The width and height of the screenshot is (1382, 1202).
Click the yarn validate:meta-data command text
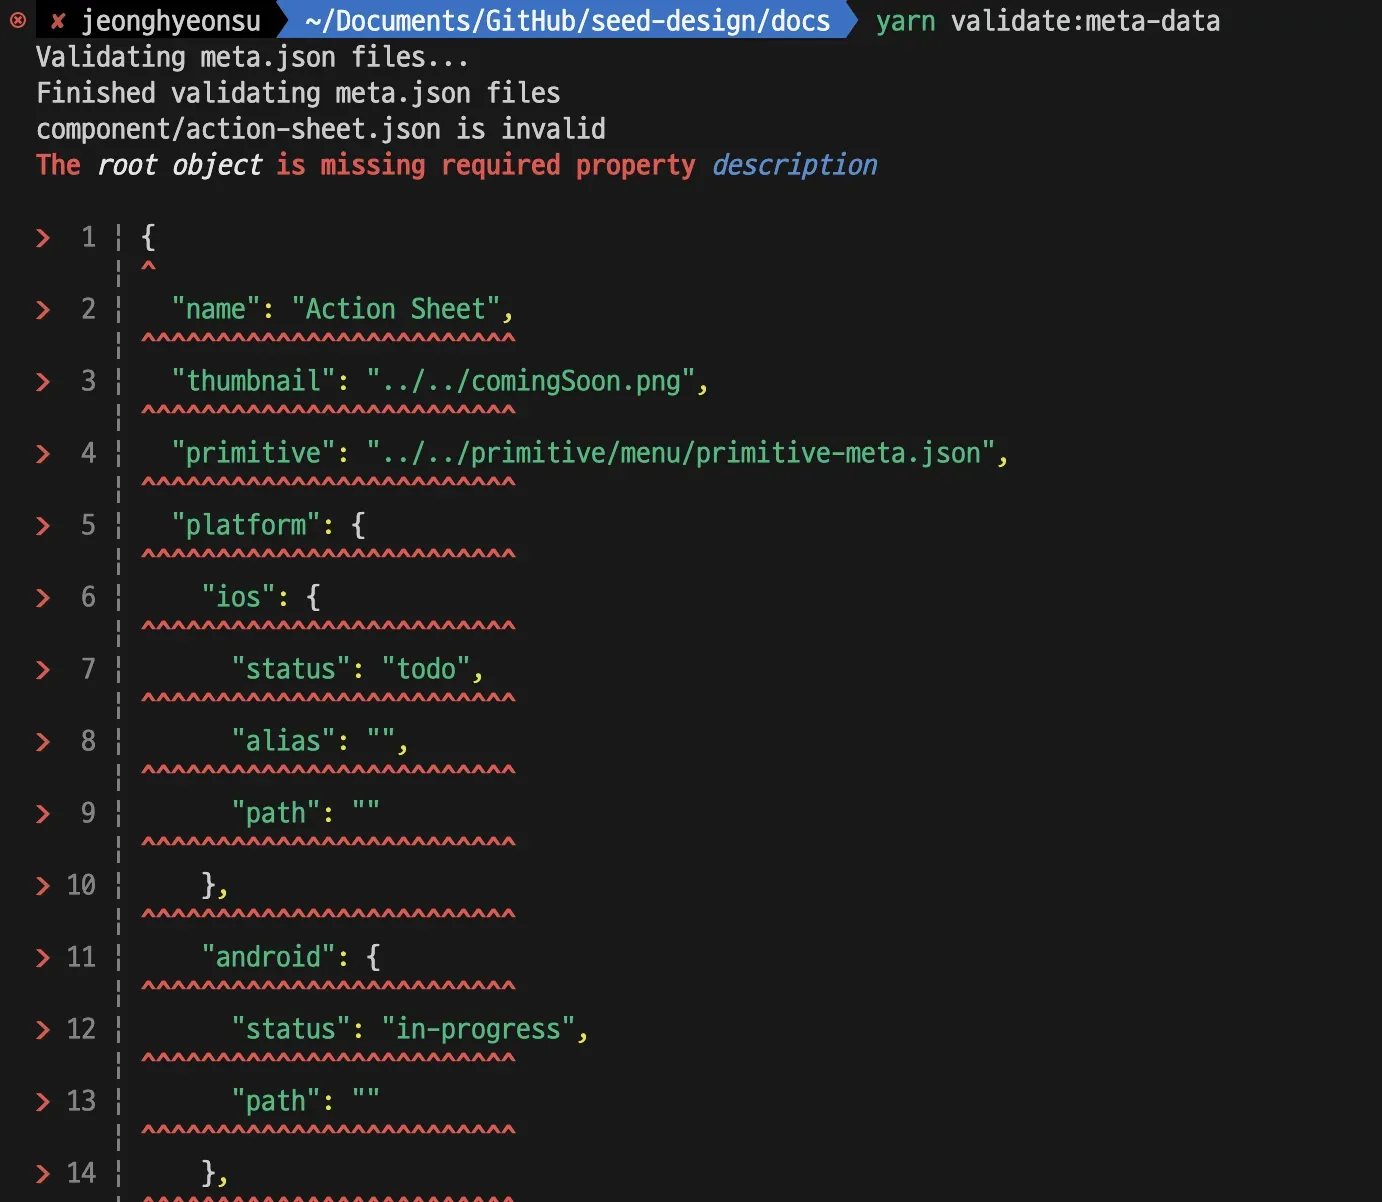tap(1047, 21)
